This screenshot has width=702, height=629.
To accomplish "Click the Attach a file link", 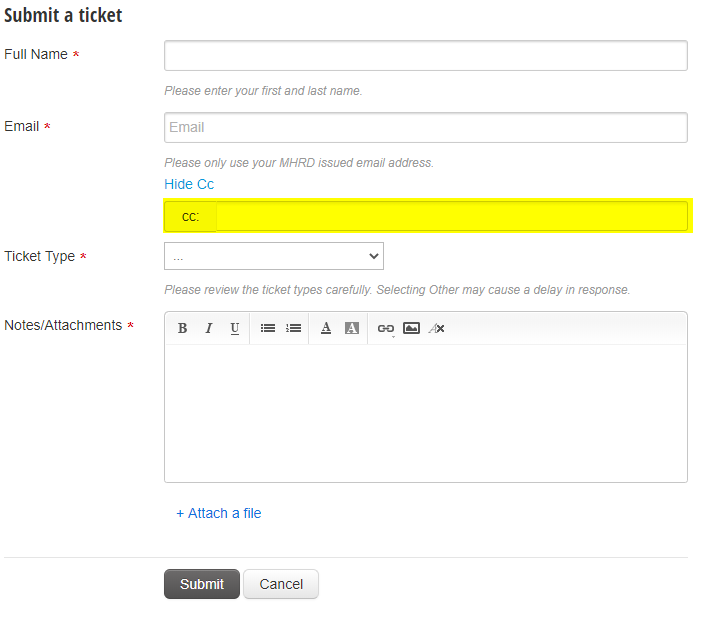I will coord(219,513).
